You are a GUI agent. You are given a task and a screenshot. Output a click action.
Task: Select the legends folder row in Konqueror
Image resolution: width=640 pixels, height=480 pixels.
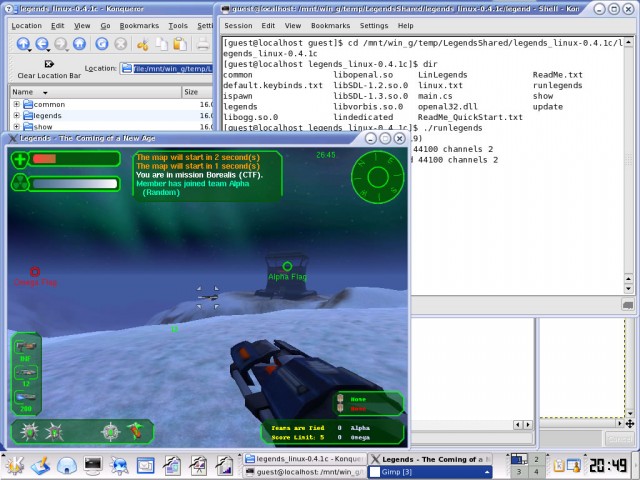(111, 116)
